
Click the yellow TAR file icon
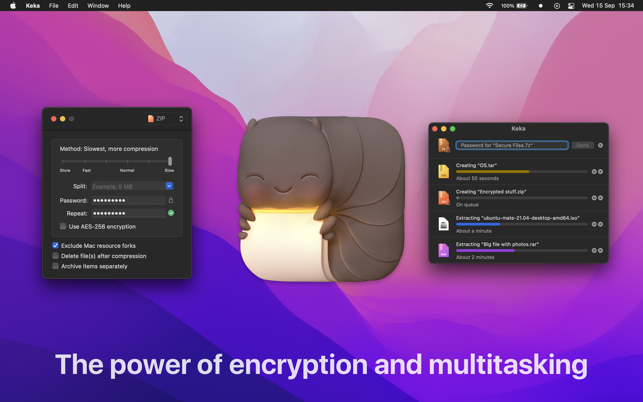(444, 171)
